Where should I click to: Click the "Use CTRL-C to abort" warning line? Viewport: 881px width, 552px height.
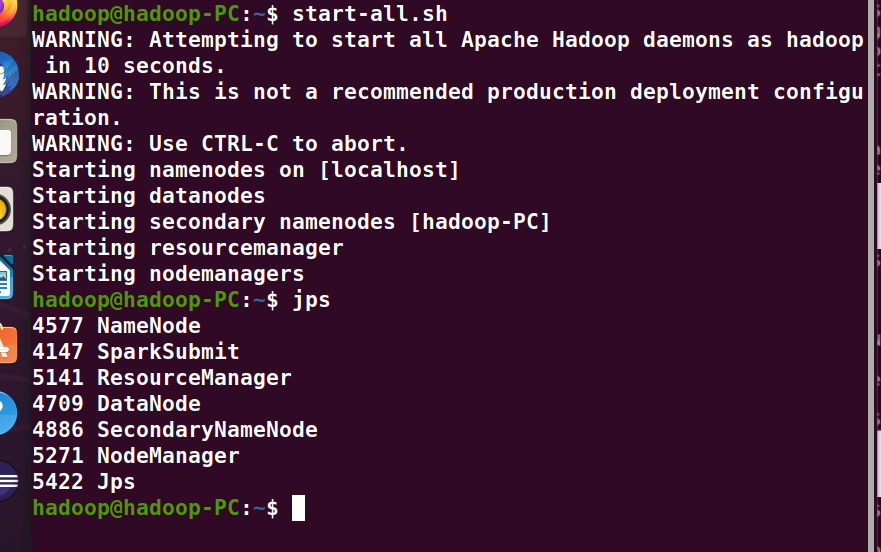pos(220,144)
